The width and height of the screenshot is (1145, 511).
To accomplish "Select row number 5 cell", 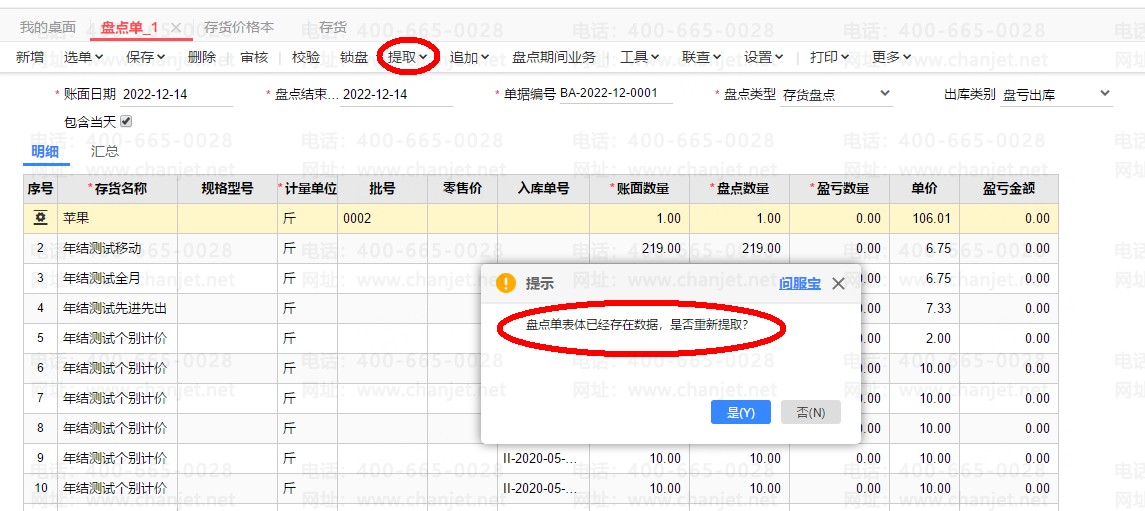I will [41, 338].
